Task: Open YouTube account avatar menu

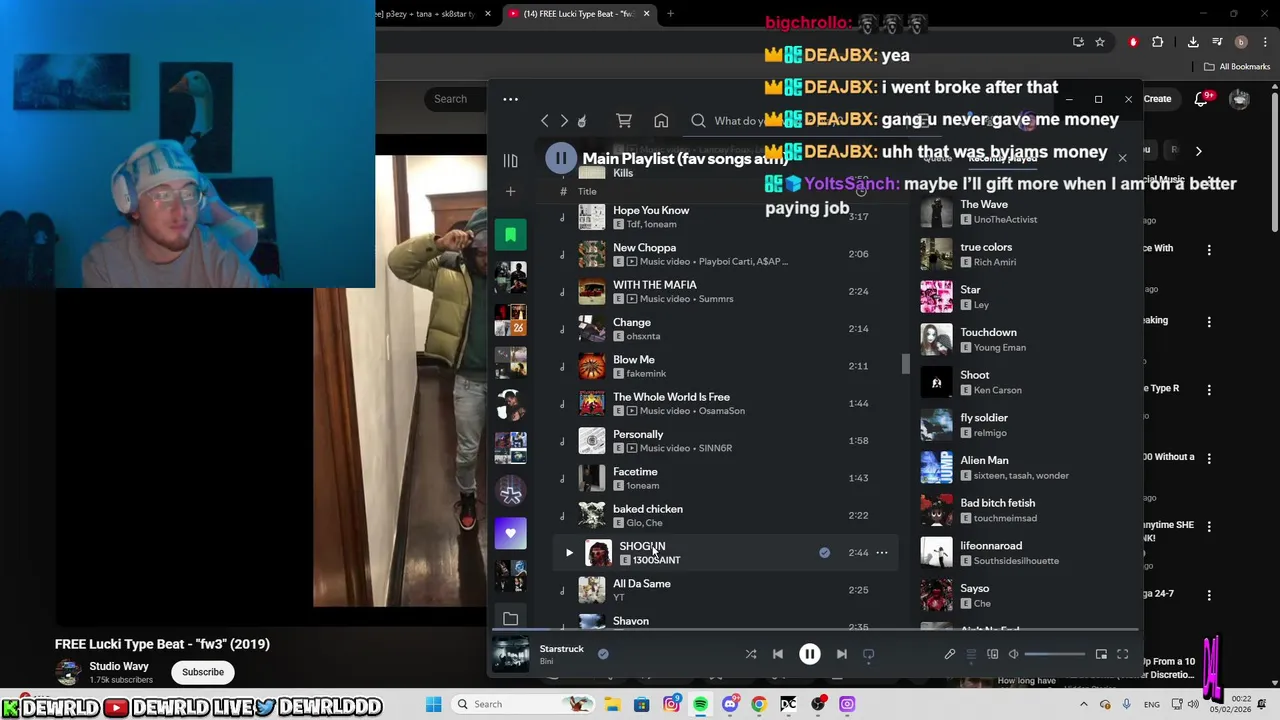Action: click(1240, 99)
